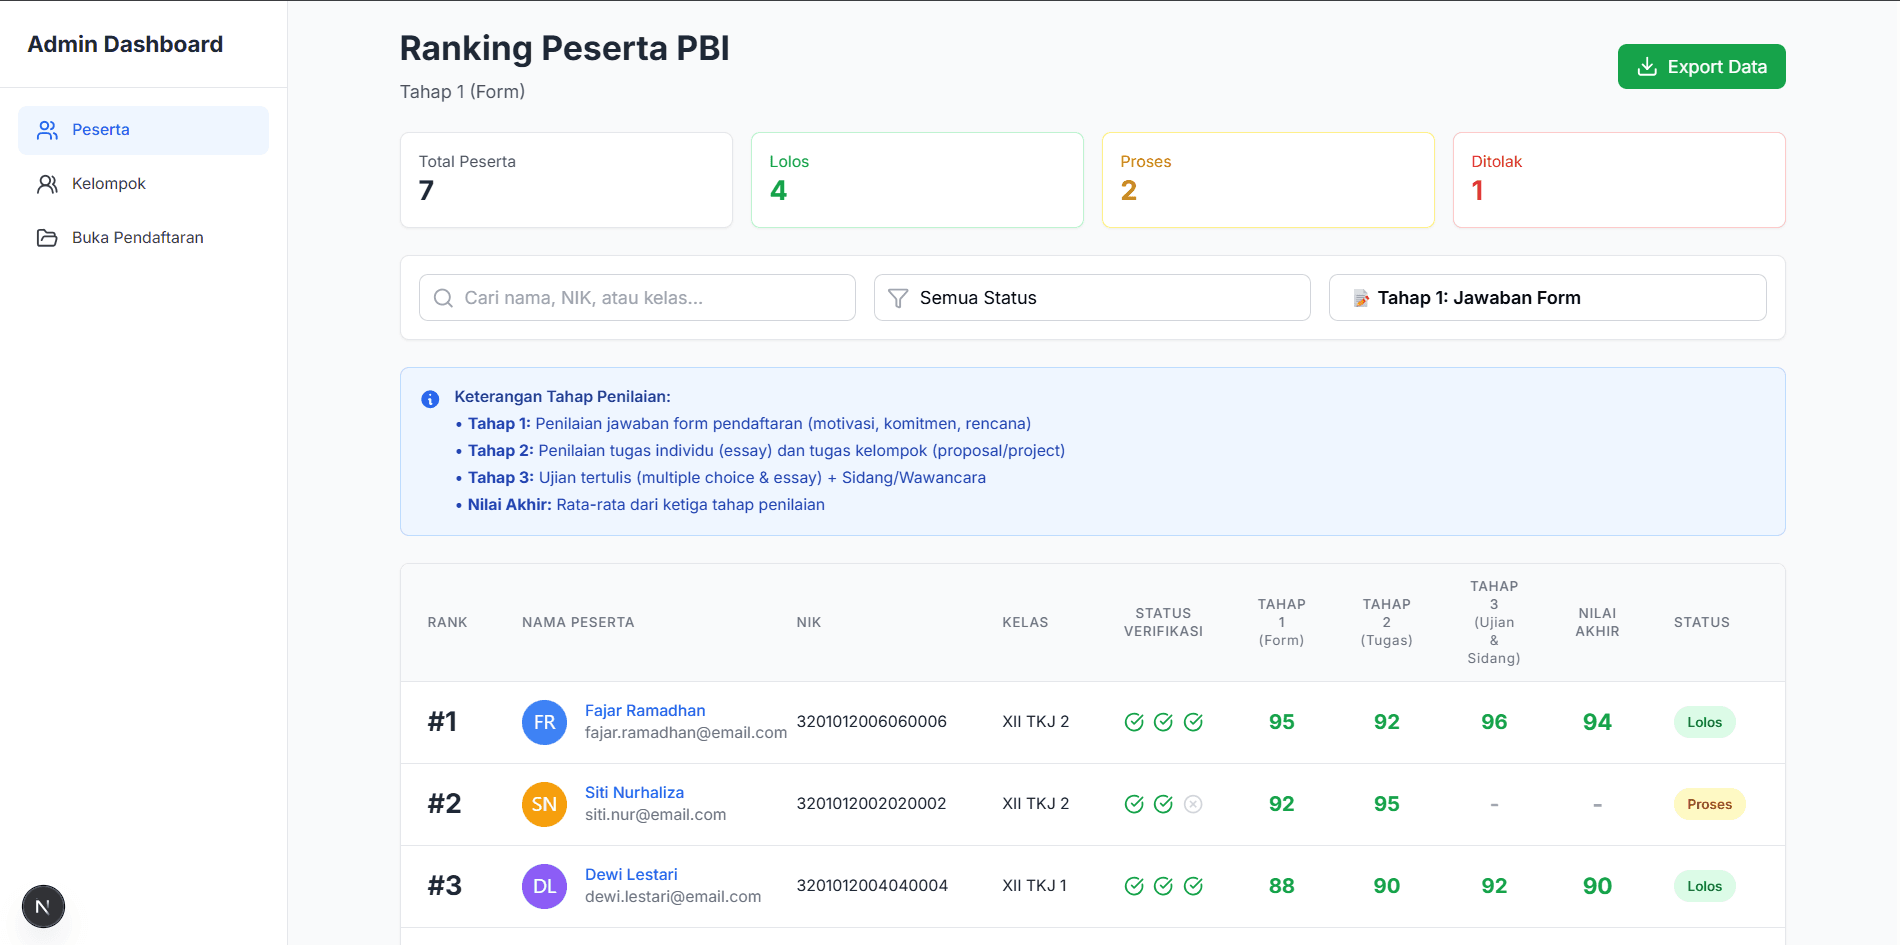This screenshot has height=945, width=1900.
Task: Click the blue info icon in Keterangan box
Action: 430,399
